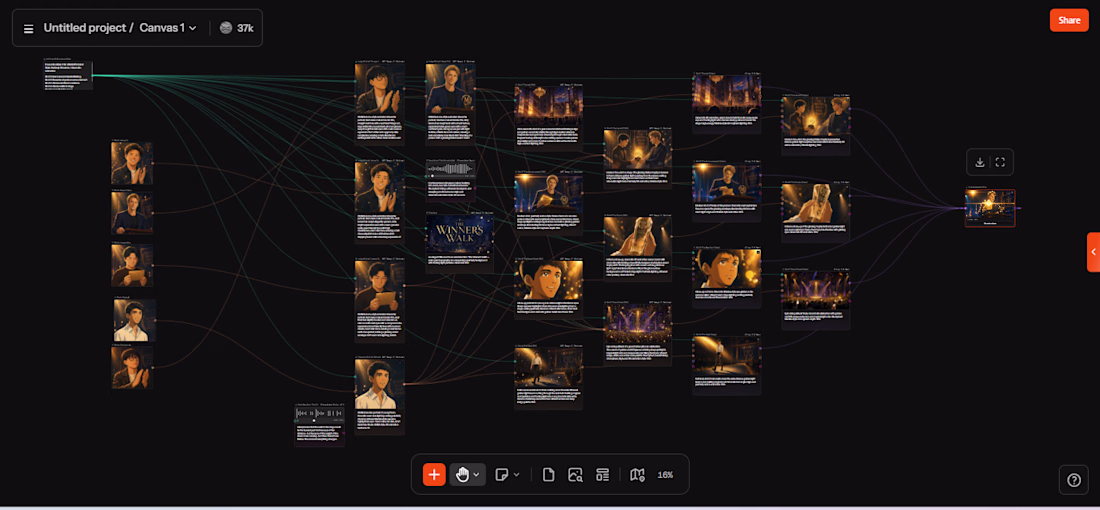This screenshot has height=510, width=1100.
Task: Open the layout templates icon
Action: (602, 475)
